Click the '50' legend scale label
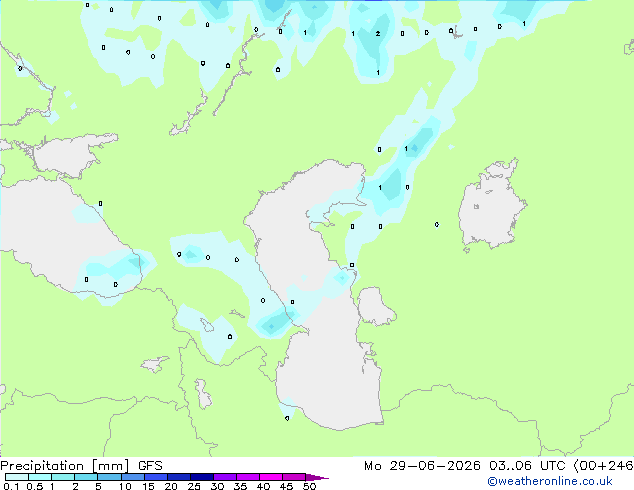The height and width of the screenshot is (490, 634). [x=309, y=486]
